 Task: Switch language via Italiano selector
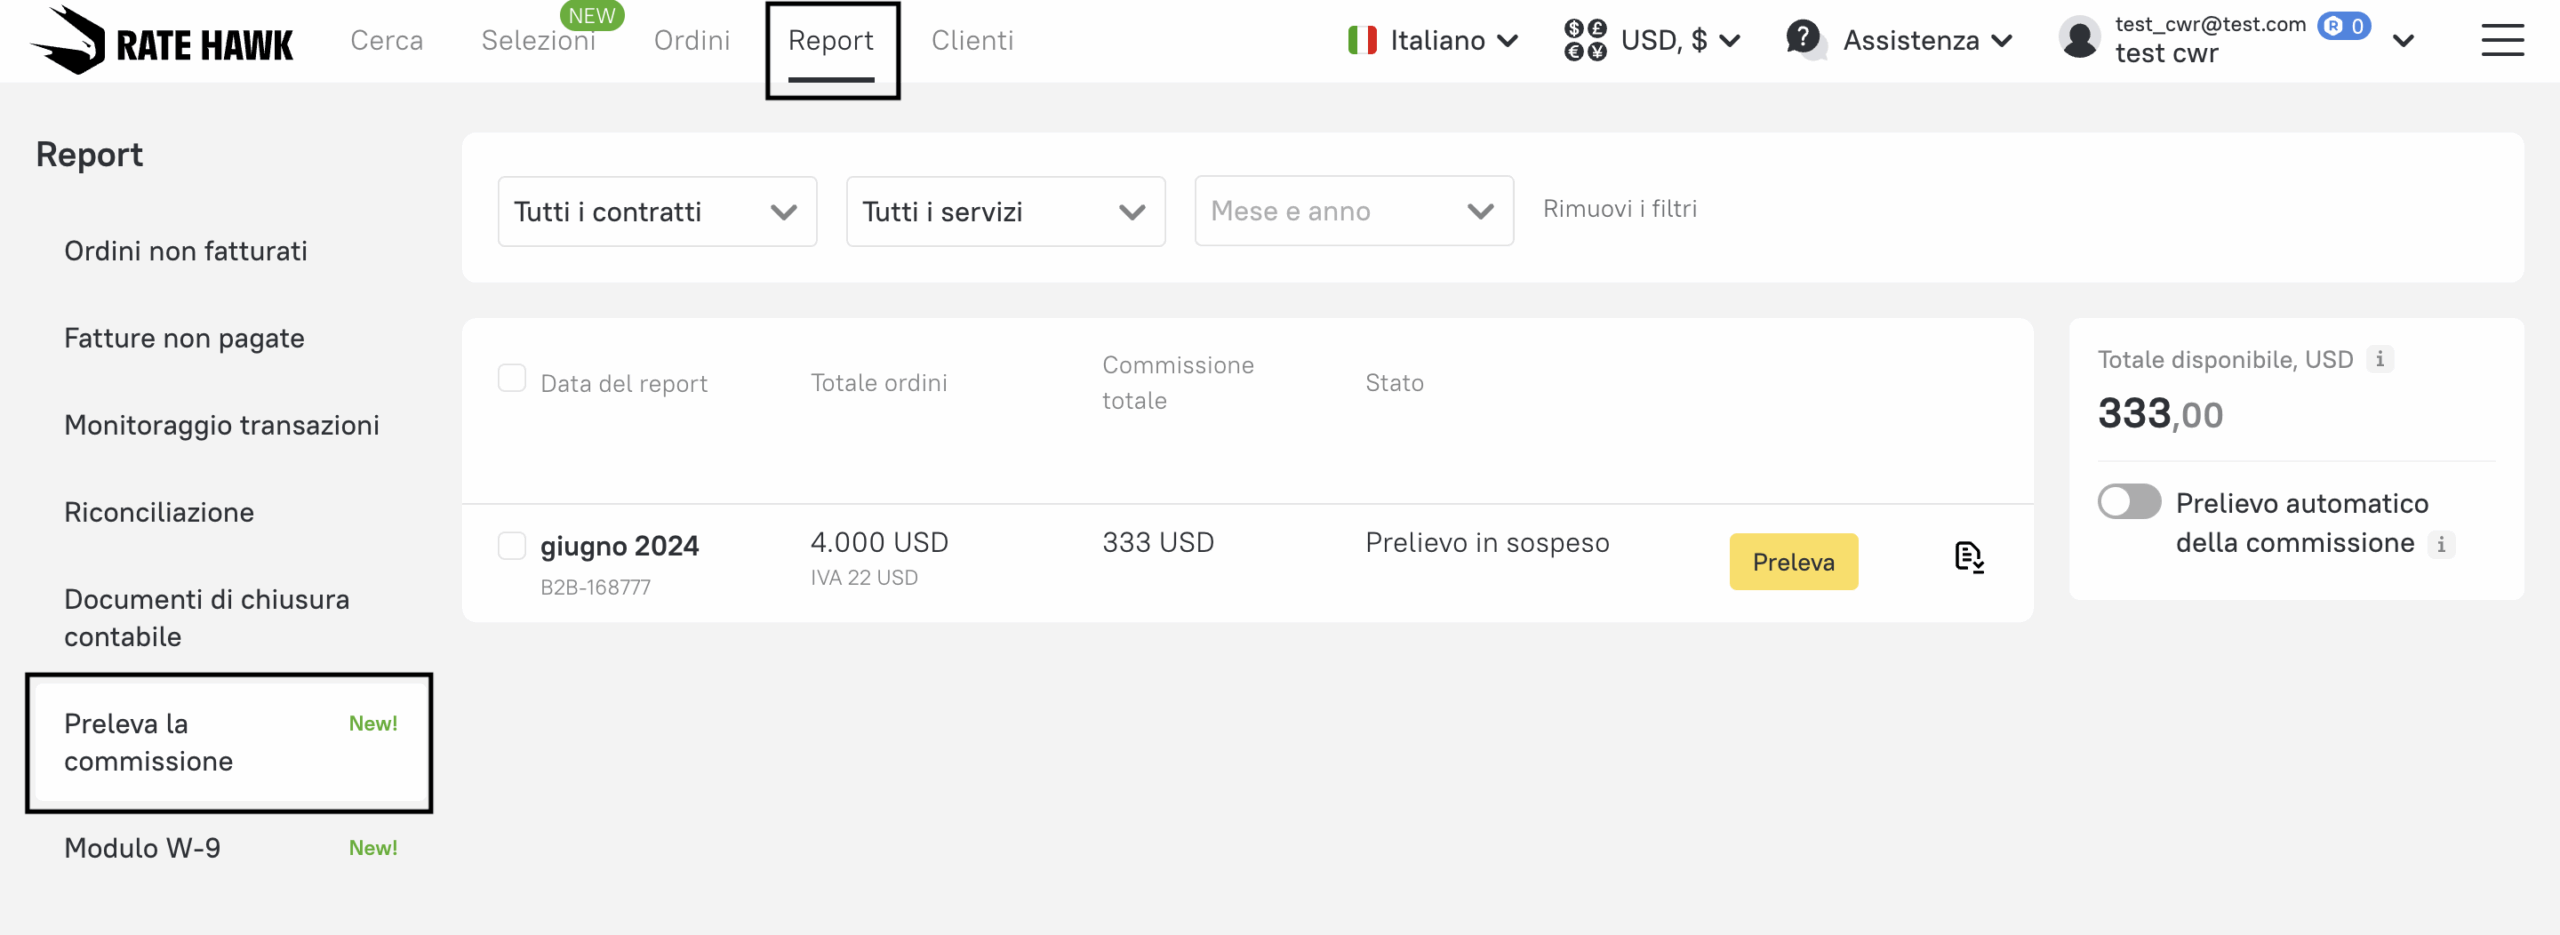(1433, 41)
